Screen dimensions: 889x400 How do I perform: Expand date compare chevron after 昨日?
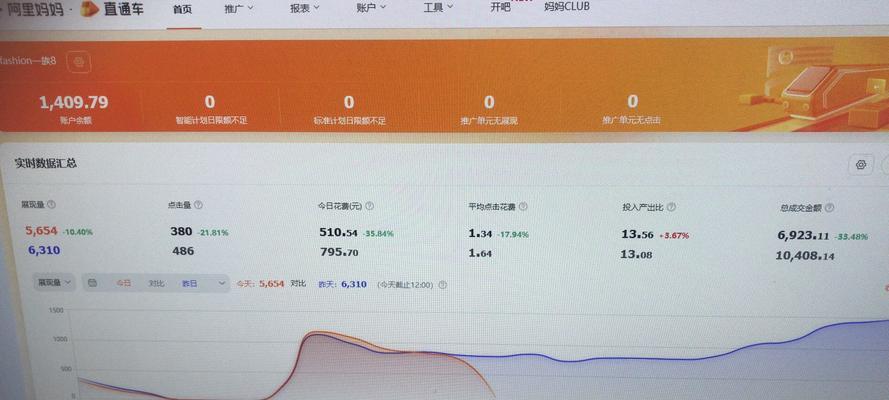221,283
